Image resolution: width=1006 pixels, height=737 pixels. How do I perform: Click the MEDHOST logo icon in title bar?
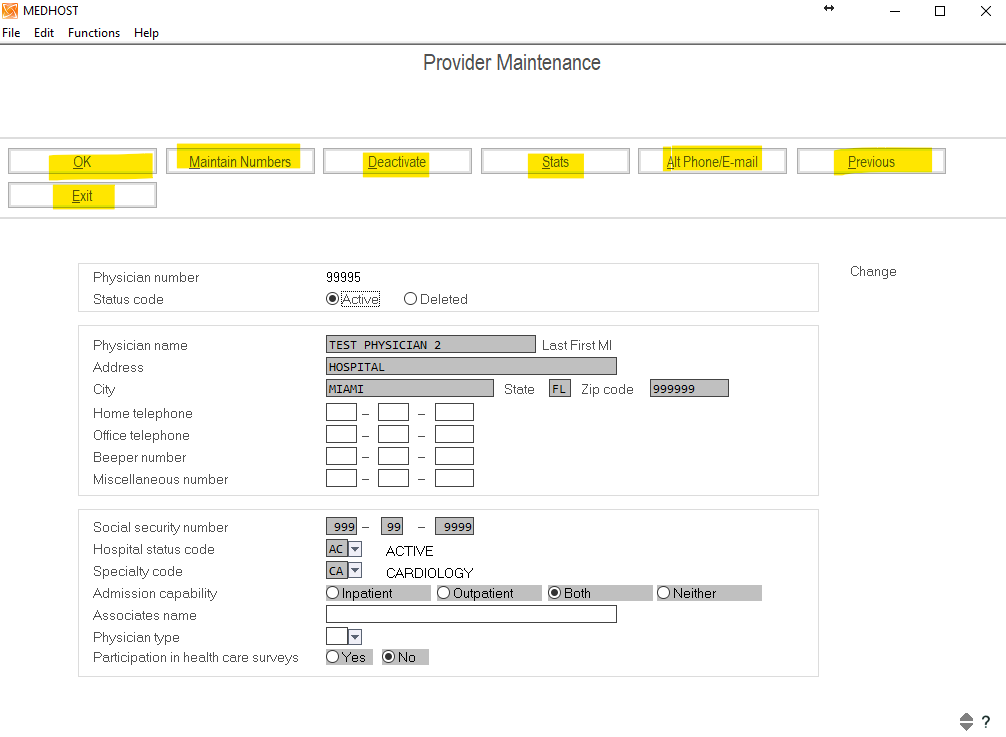coord(10,11)
